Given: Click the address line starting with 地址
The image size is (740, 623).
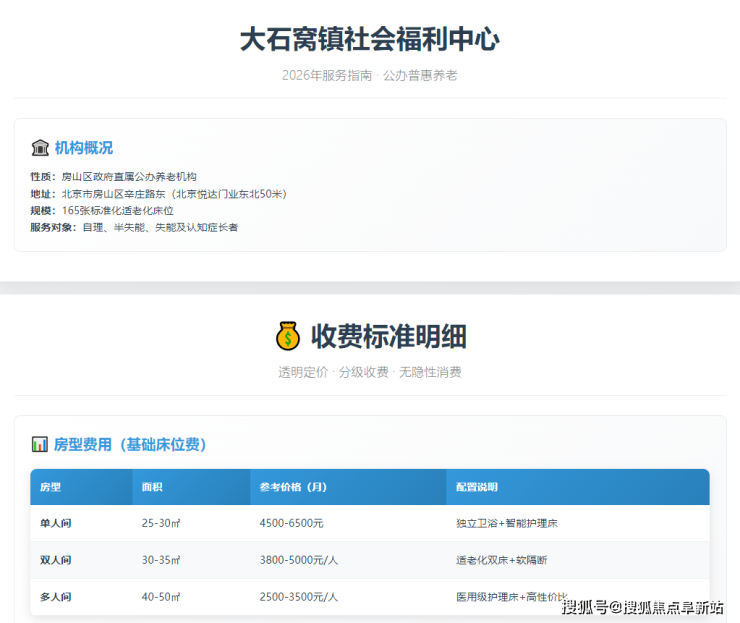Looking at the screenshot, I should (x=158, y=194).
